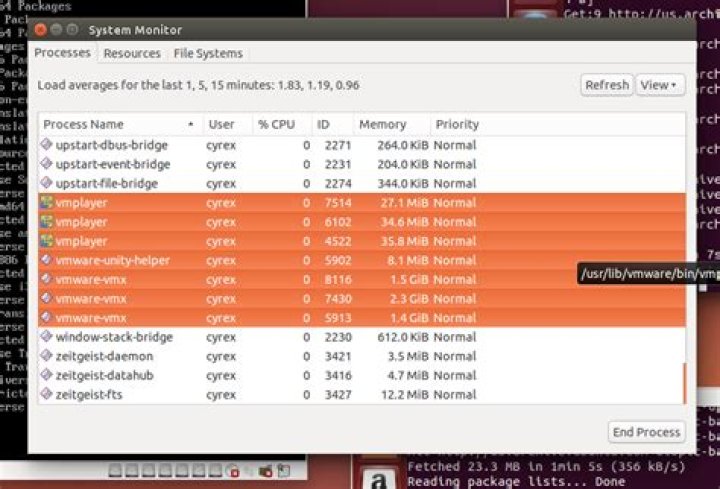The height and width of the screenshot is (489, 720).
Task: Open the Amazon launcher icon behind System Monitor
Action: click(x=378, y=478)
